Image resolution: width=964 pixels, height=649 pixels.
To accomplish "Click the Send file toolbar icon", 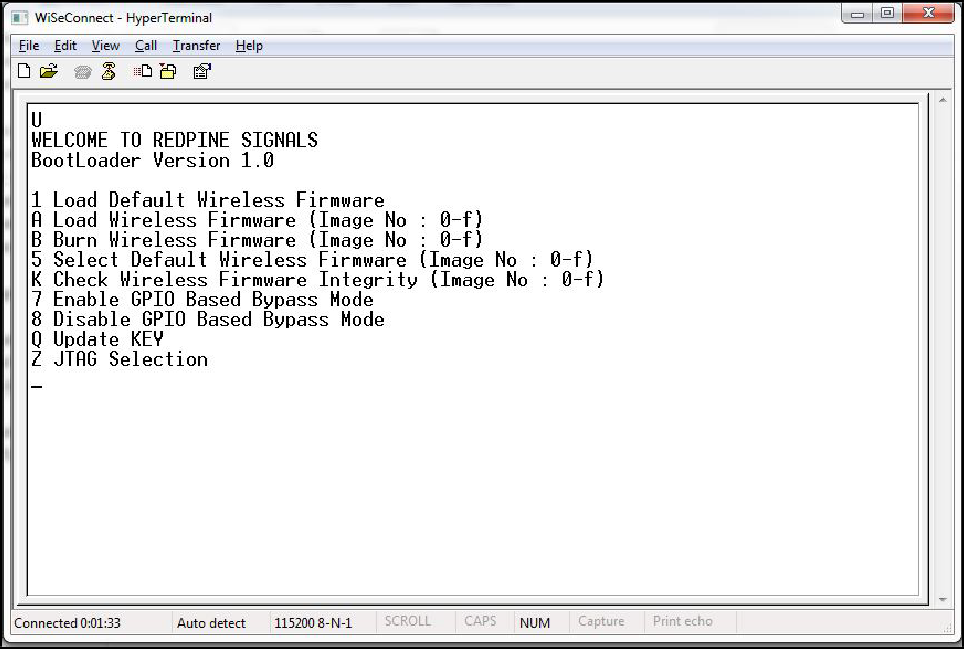I will click(141, 70).
